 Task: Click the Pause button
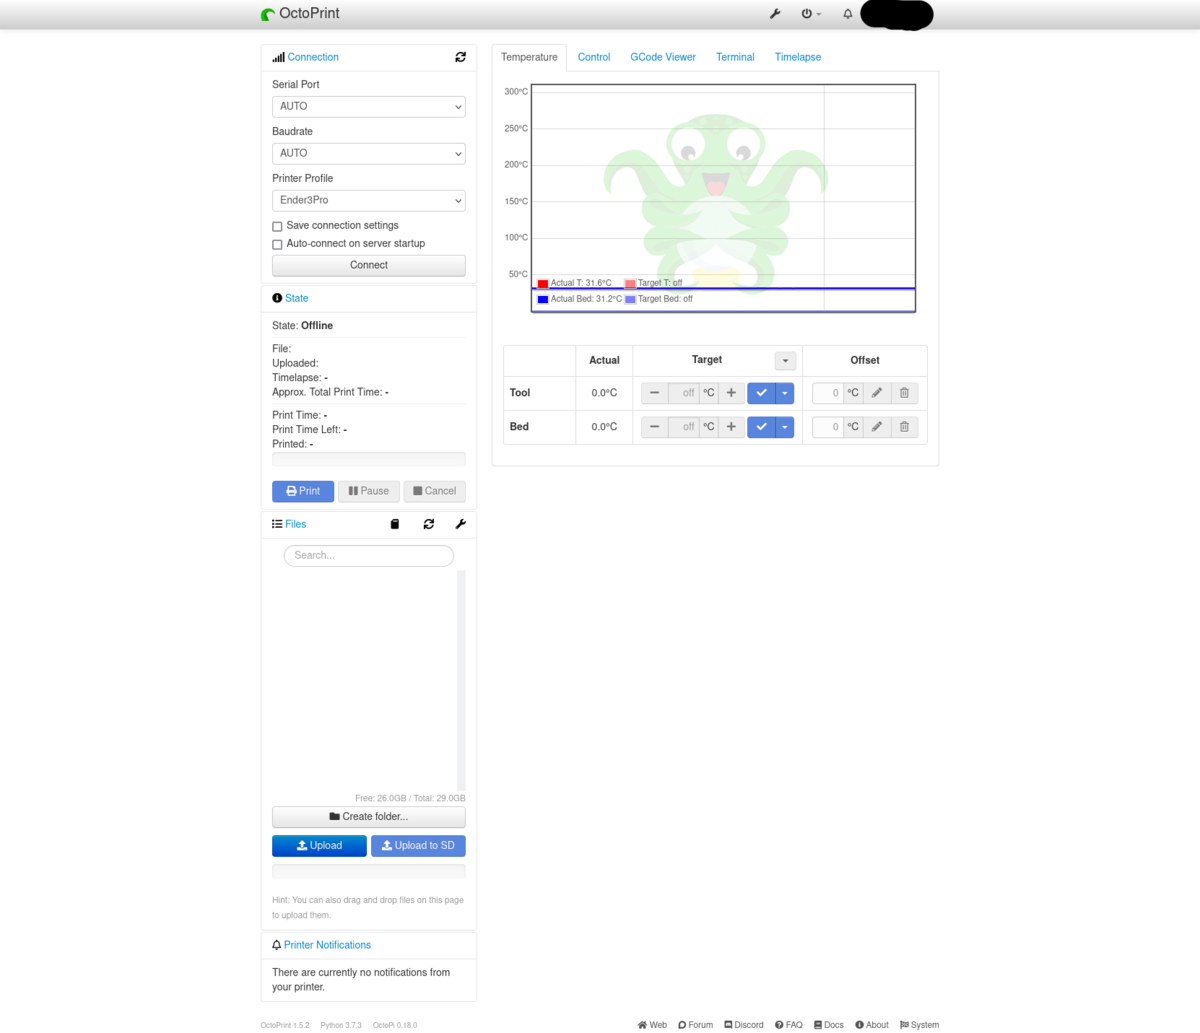coord(369,491)
